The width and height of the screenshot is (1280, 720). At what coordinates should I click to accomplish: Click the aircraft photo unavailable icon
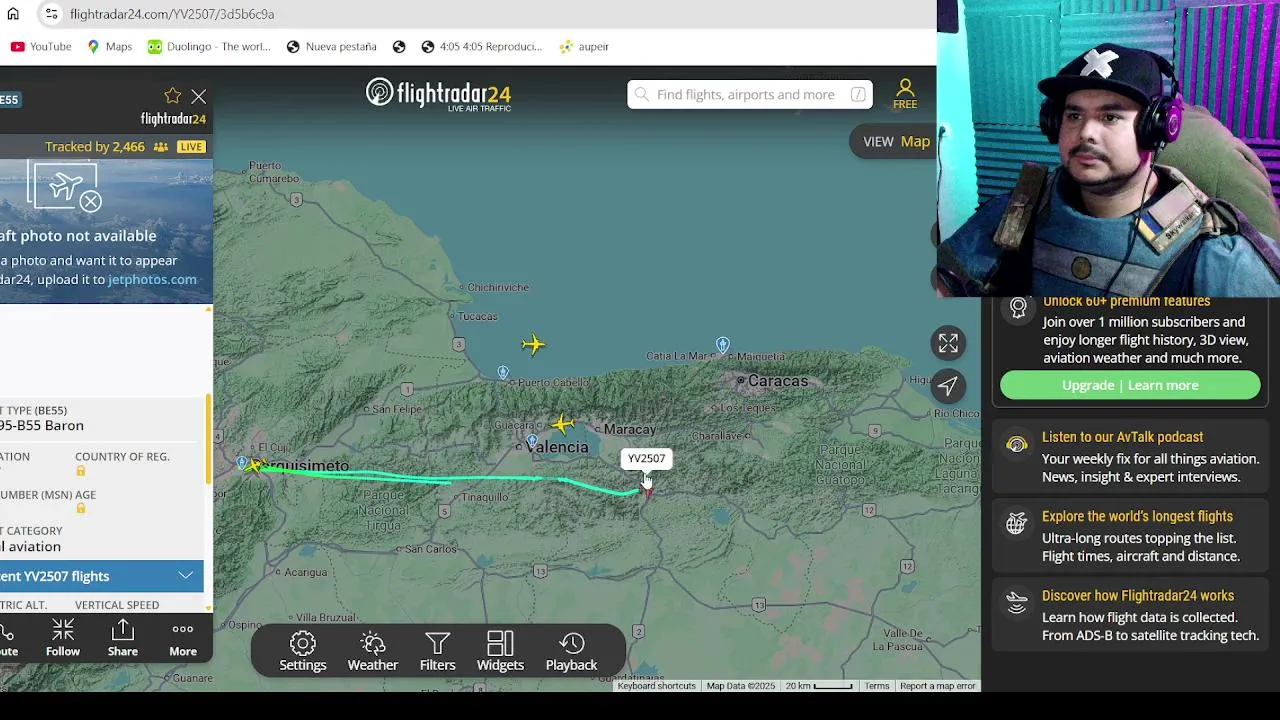(x=65, y=187)
